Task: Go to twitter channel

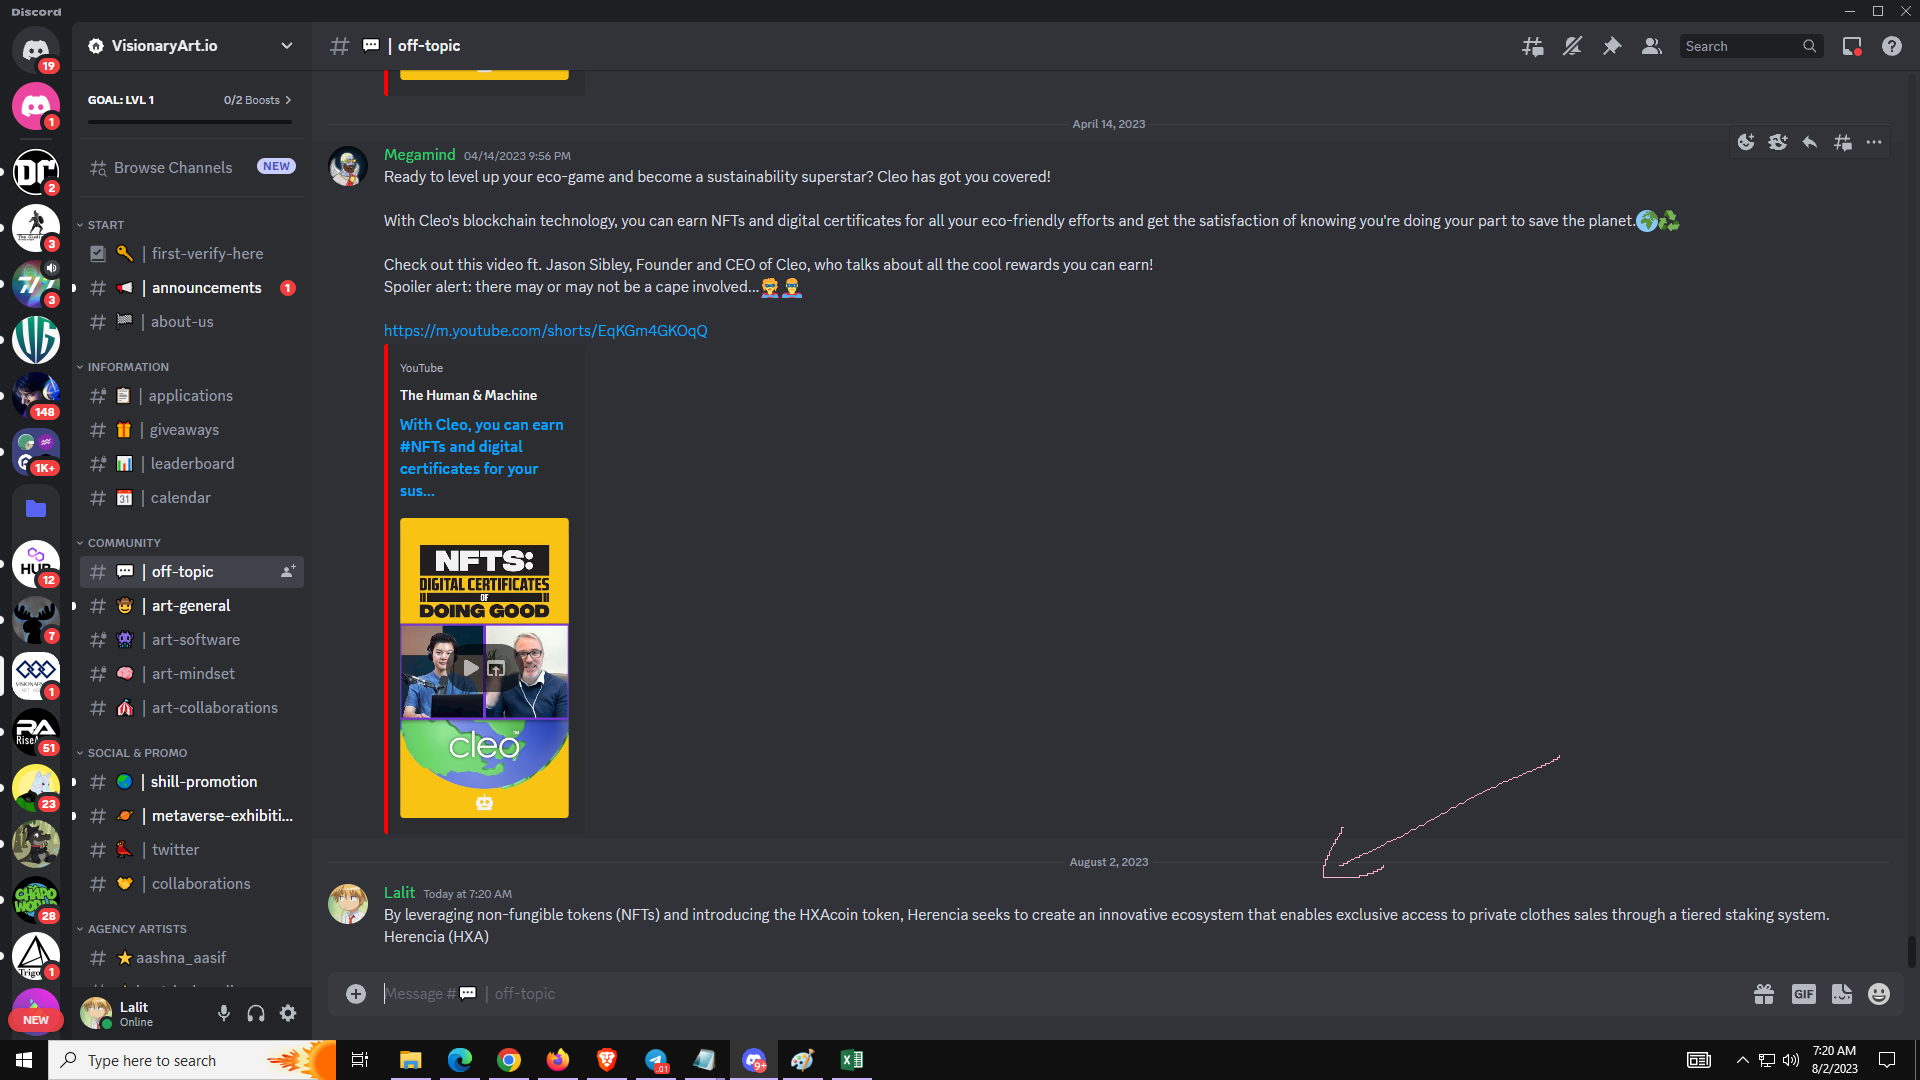Action: coord(192,850)
